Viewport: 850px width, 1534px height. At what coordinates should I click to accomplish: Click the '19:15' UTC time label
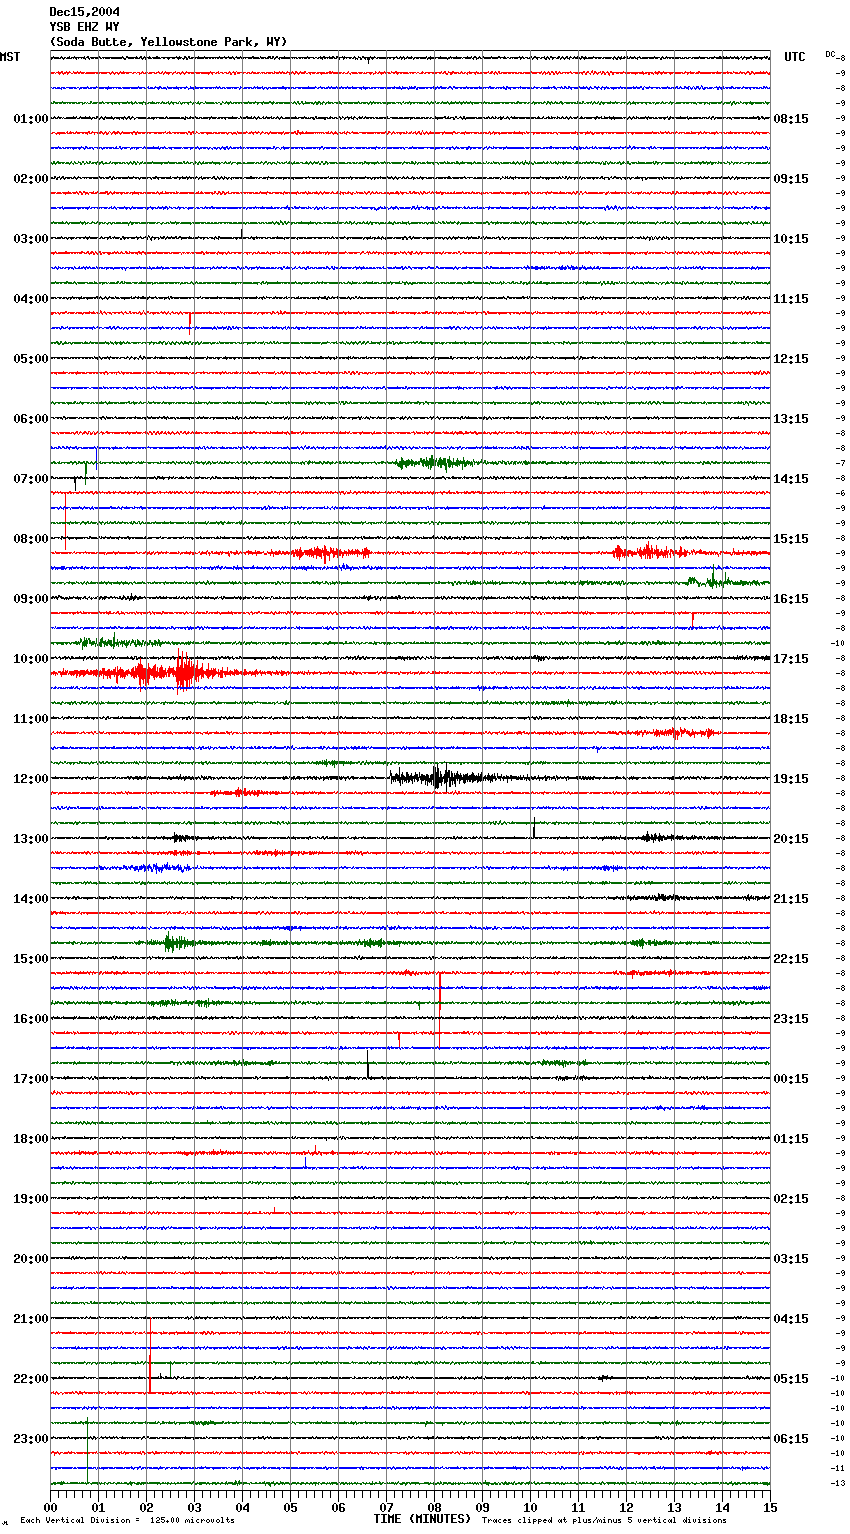coord(791,779)
